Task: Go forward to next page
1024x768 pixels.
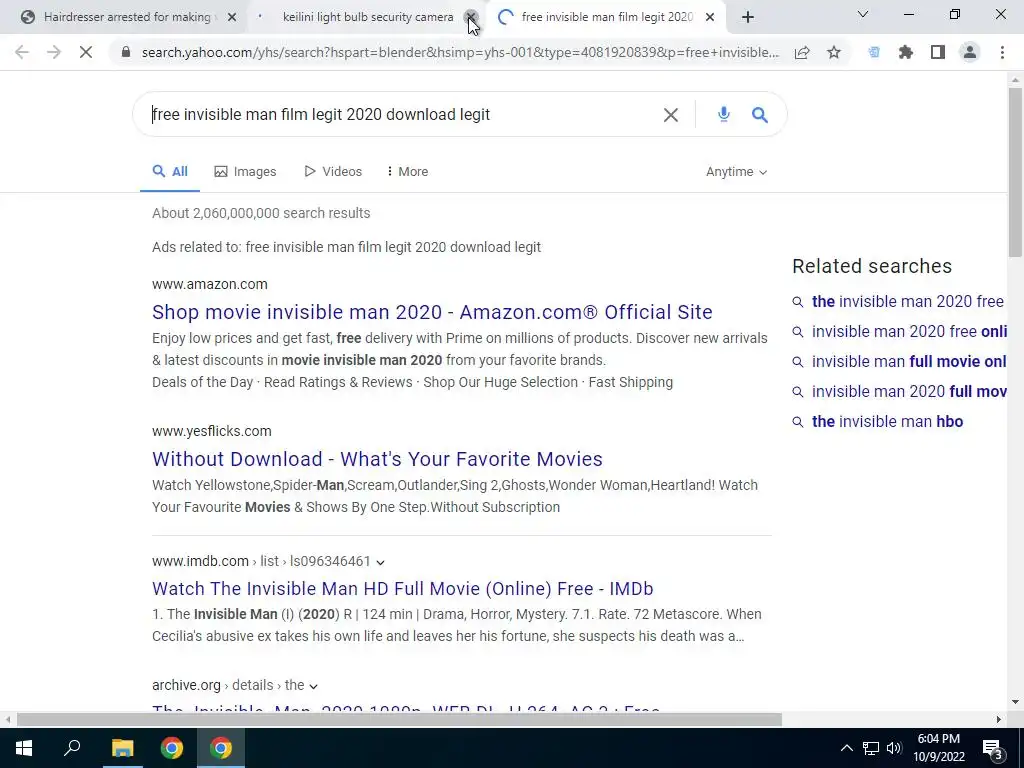Action: (54, 52)
